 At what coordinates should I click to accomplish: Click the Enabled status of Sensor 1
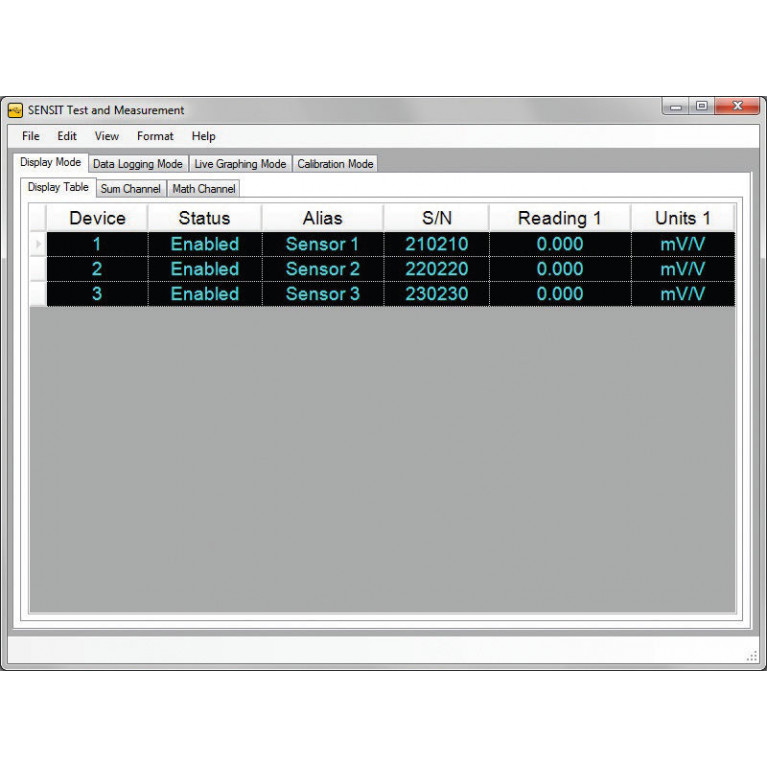click(x=205, y=244)
